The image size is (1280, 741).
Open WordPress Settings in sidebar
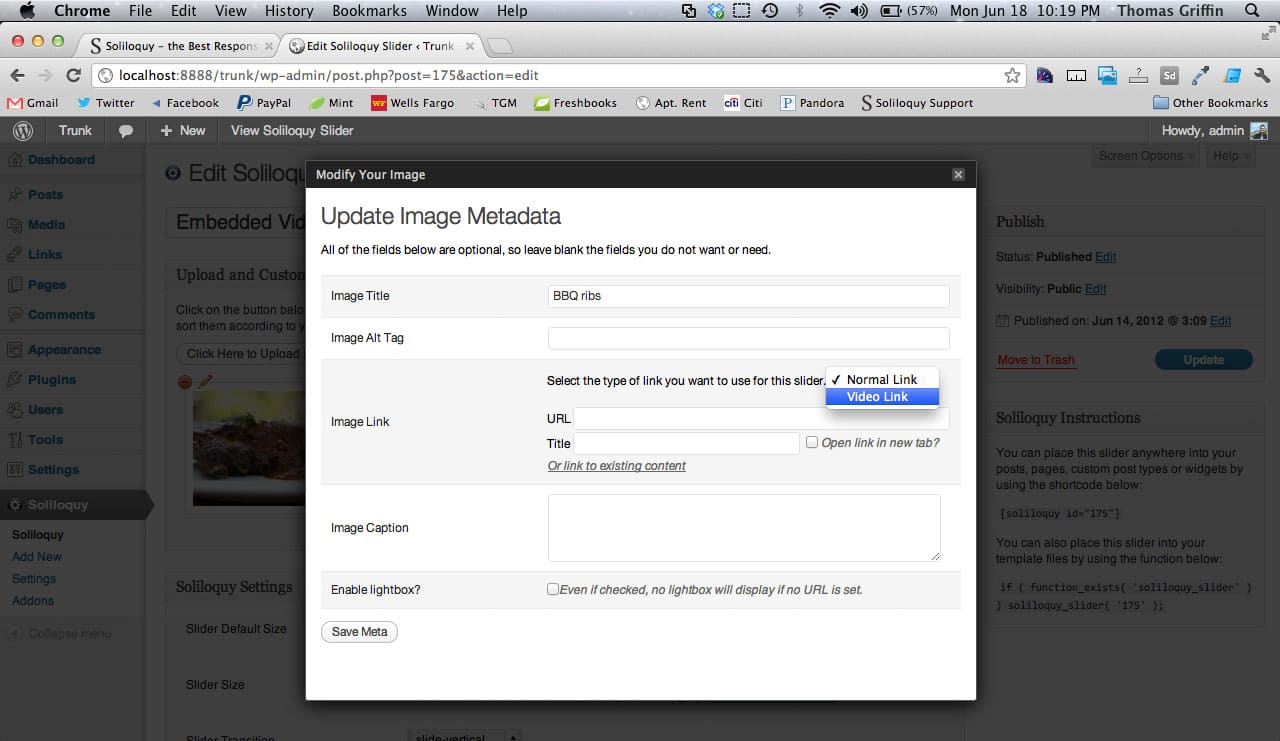pos(53,470)
